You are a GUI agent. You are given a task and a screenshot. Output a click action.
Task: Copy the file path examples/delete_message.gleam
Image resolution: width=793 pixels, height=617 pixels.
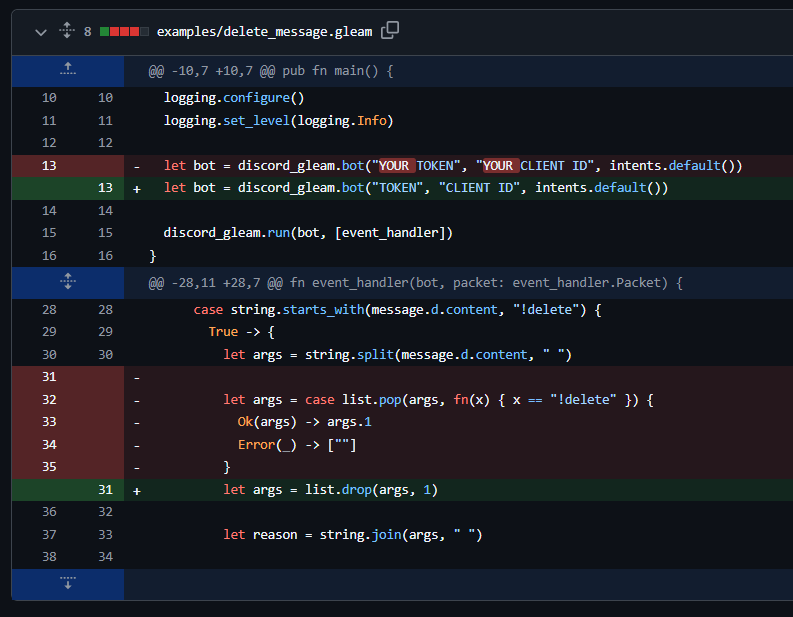tap(389, 30)
